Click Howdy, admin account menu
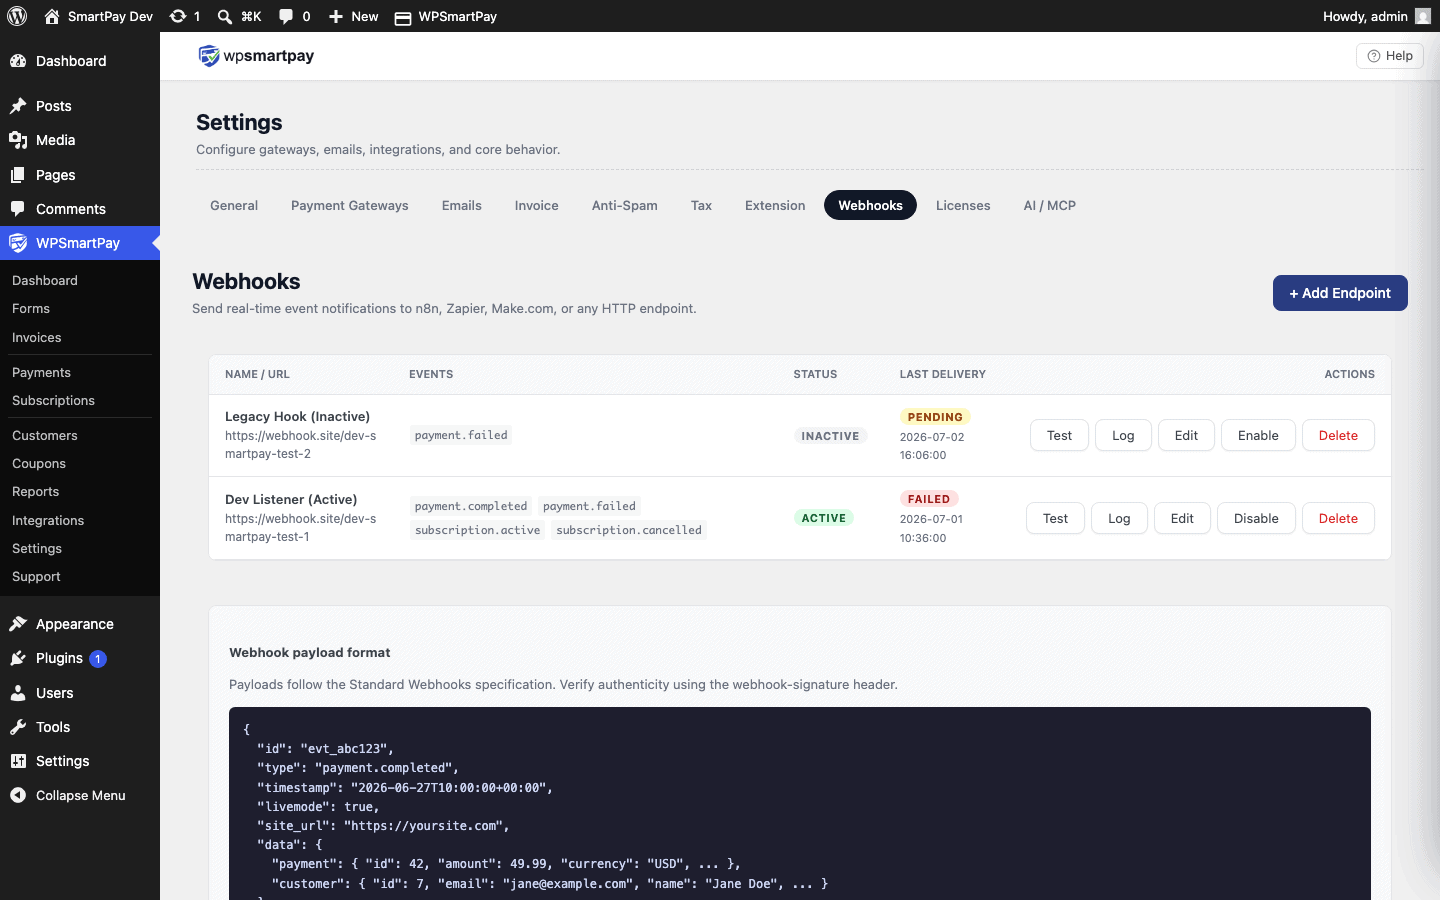Screen dimensions: 1440x900 pos(1376,16)
